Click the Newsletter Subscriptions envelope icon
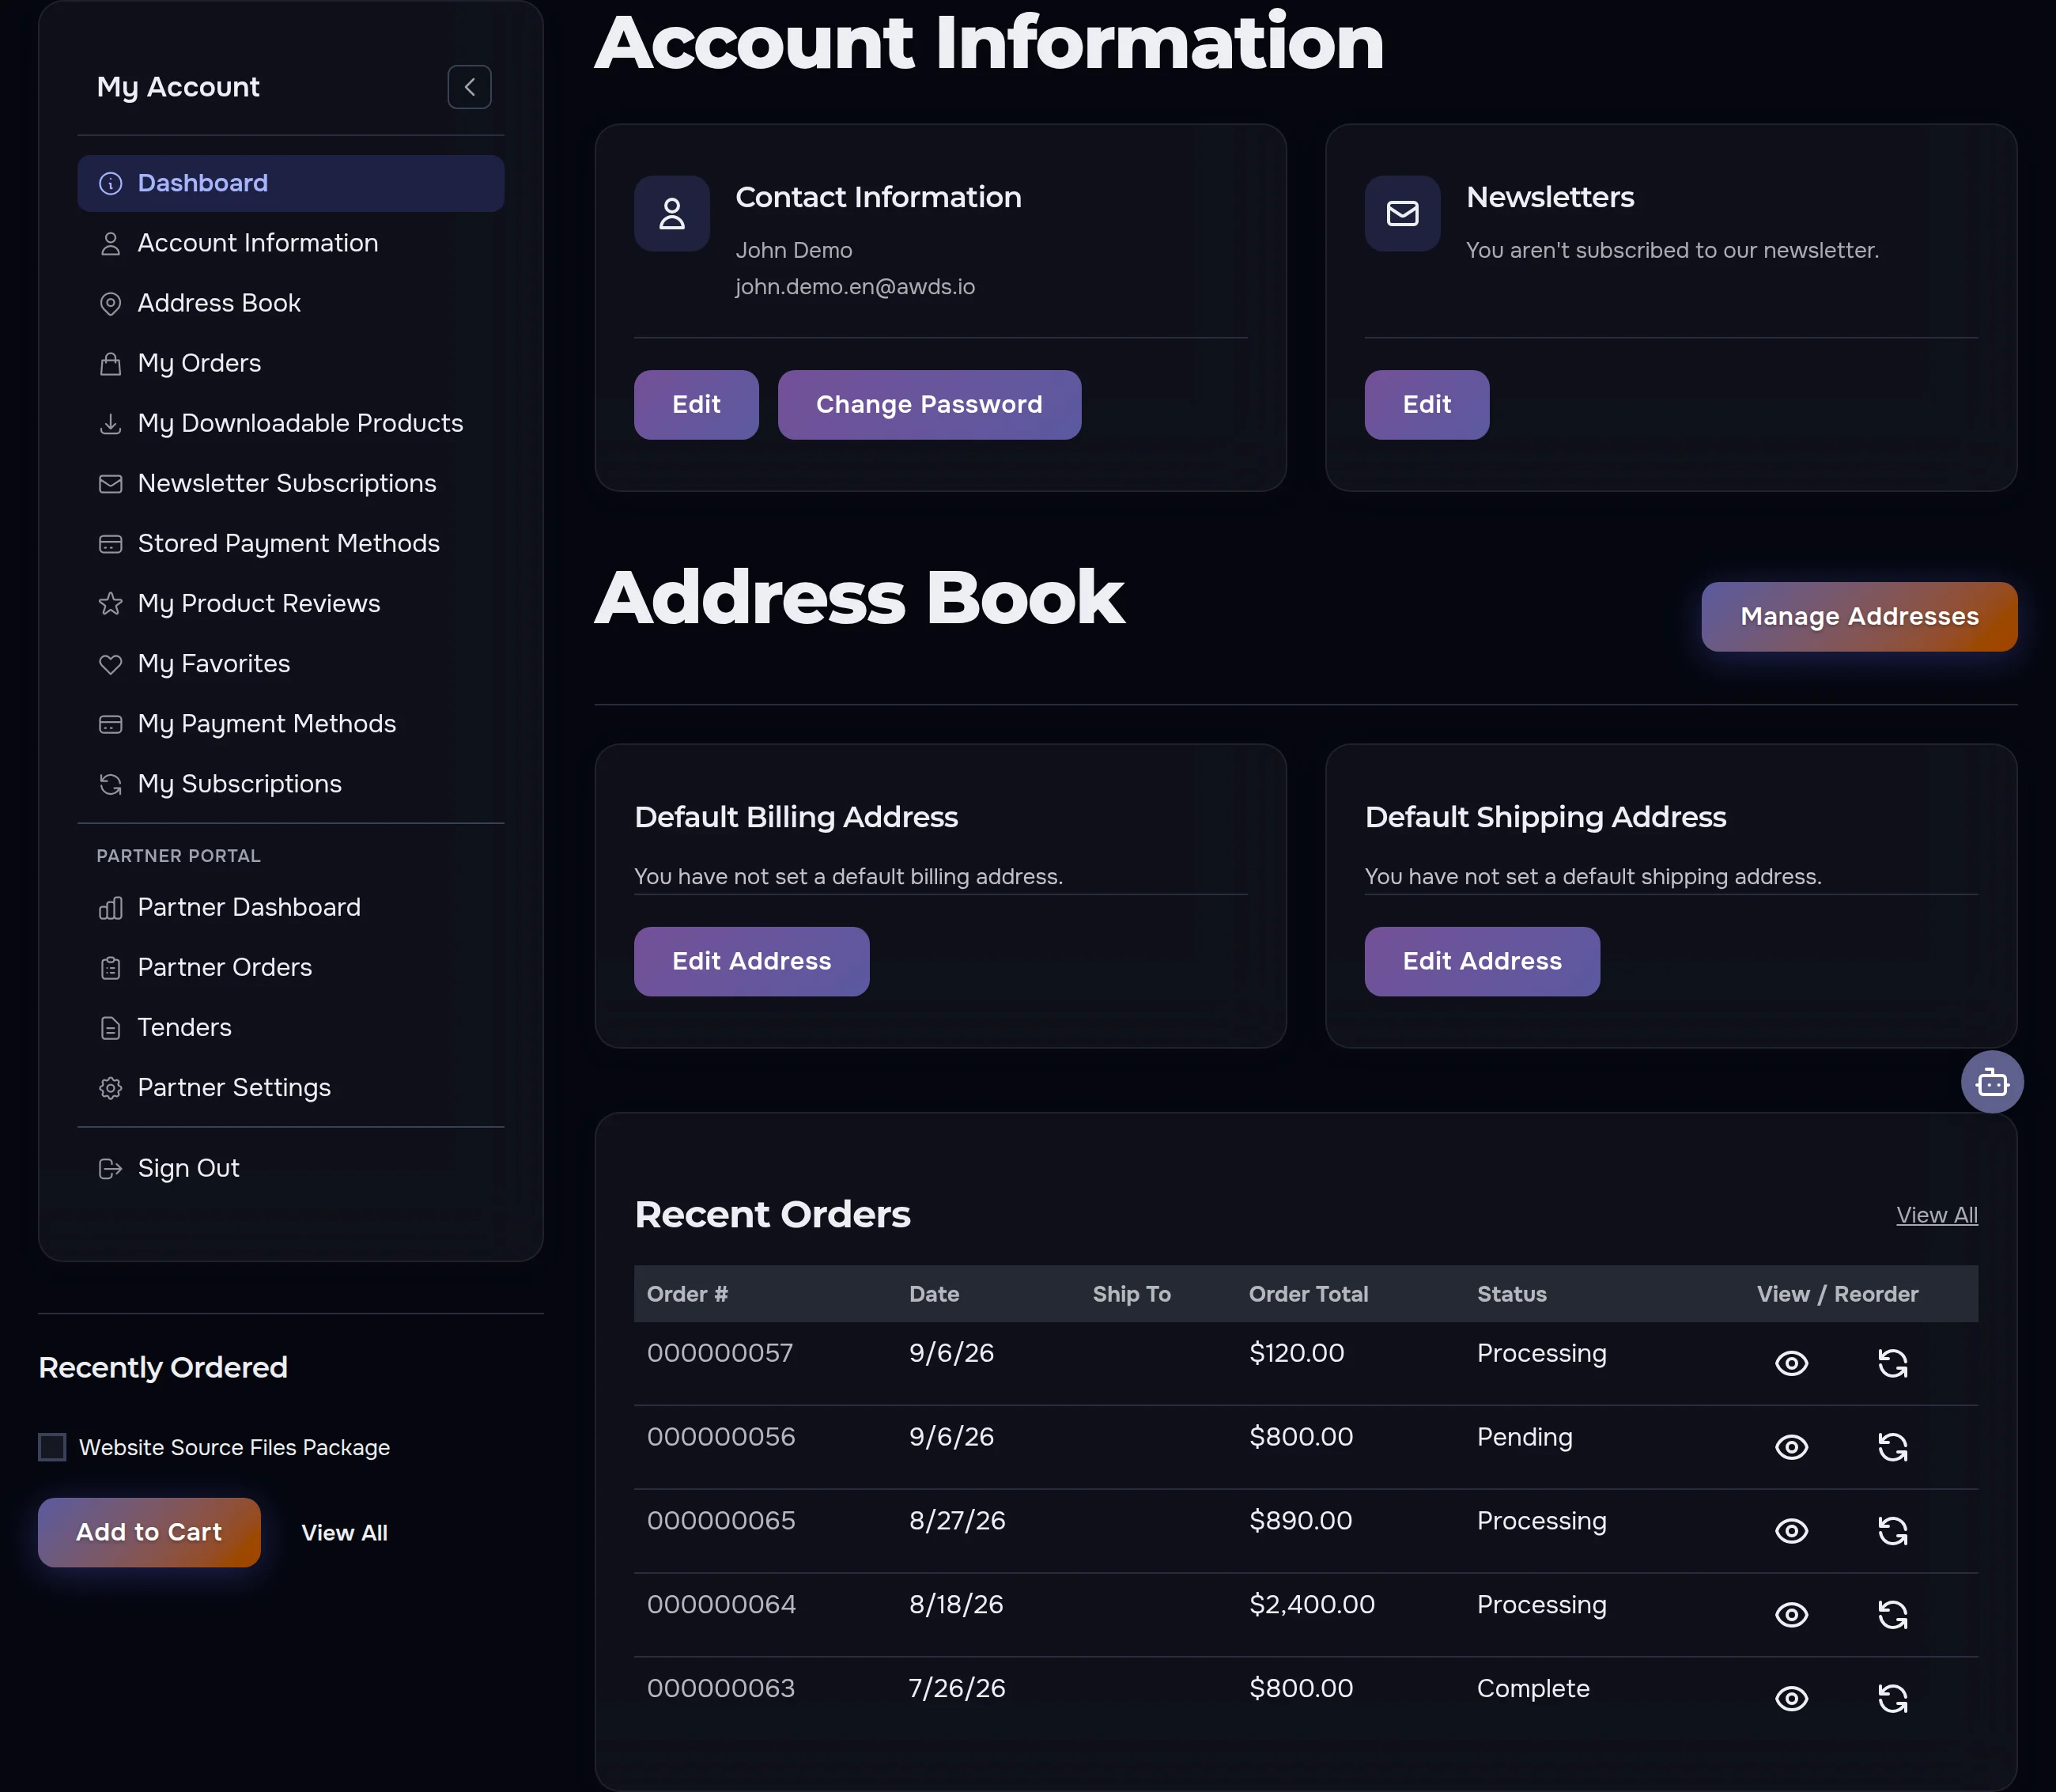This screenshot has height=1792, width=2056. [x=111, y=484]
